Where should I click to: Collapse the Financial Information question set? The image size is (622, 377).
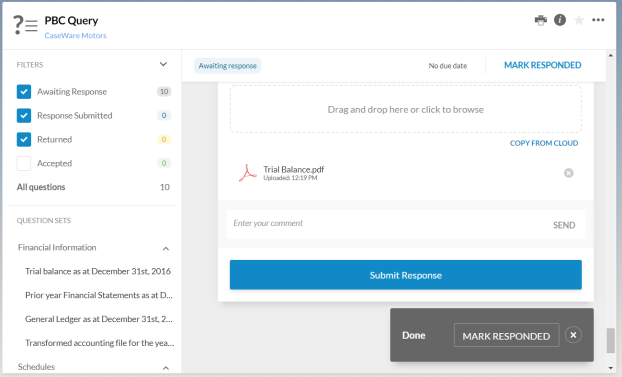(x=166, y=249)
